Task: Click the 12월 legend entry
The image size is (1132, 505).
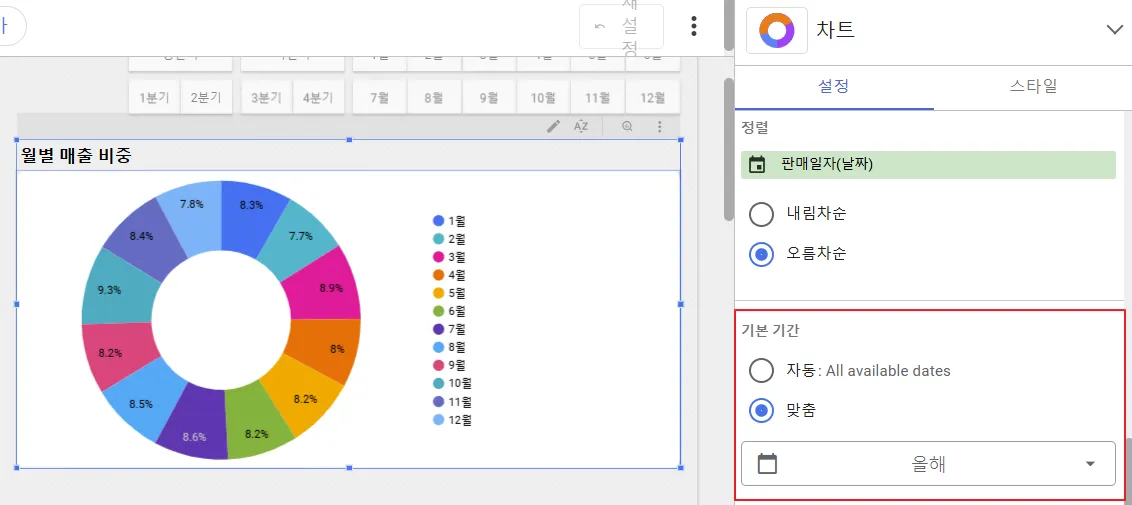Action: point(453,419)
